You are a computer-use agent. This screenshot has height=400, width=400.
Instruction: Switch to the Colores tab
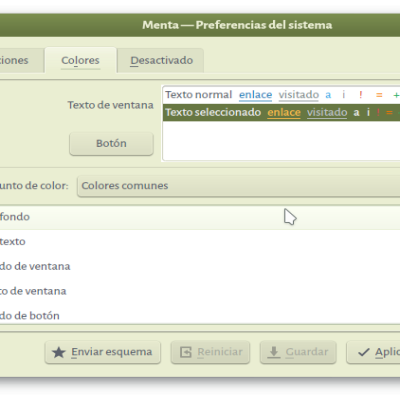click(x=80, y=60)
